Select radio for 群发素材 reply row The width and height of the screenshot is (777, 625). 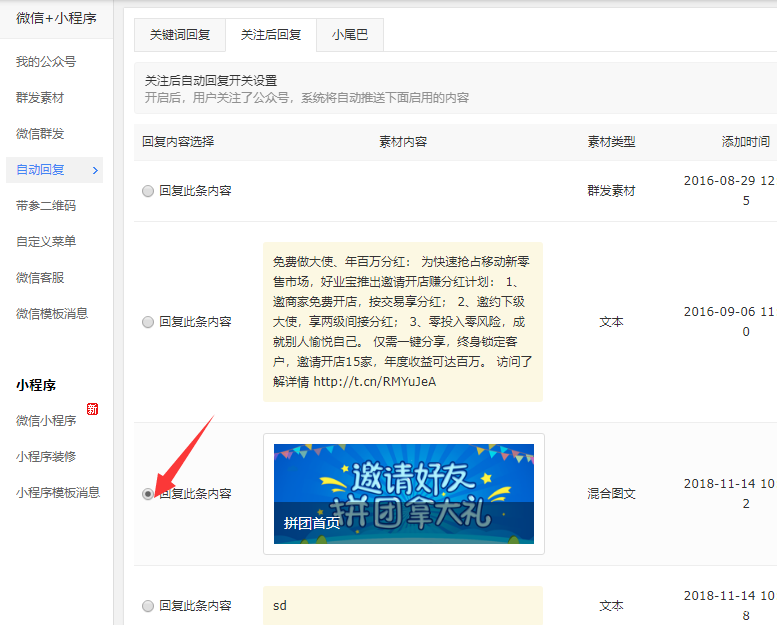coord(148,191)
